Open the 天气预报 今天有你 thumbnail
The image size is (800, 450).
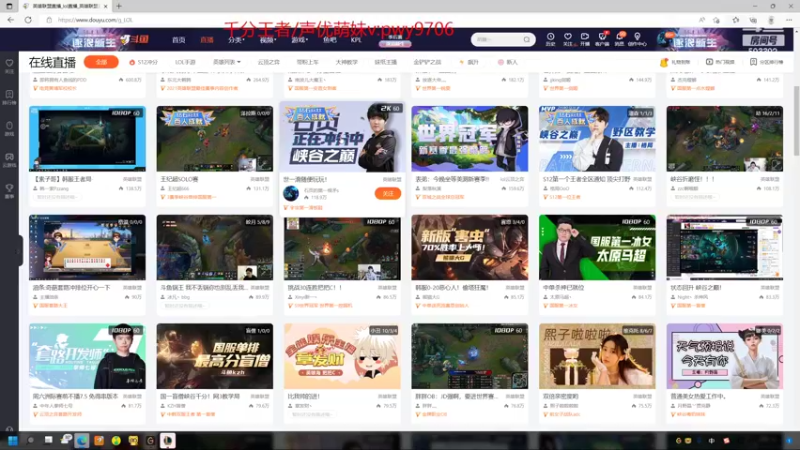pyautogui.click(x=724, y=356)
